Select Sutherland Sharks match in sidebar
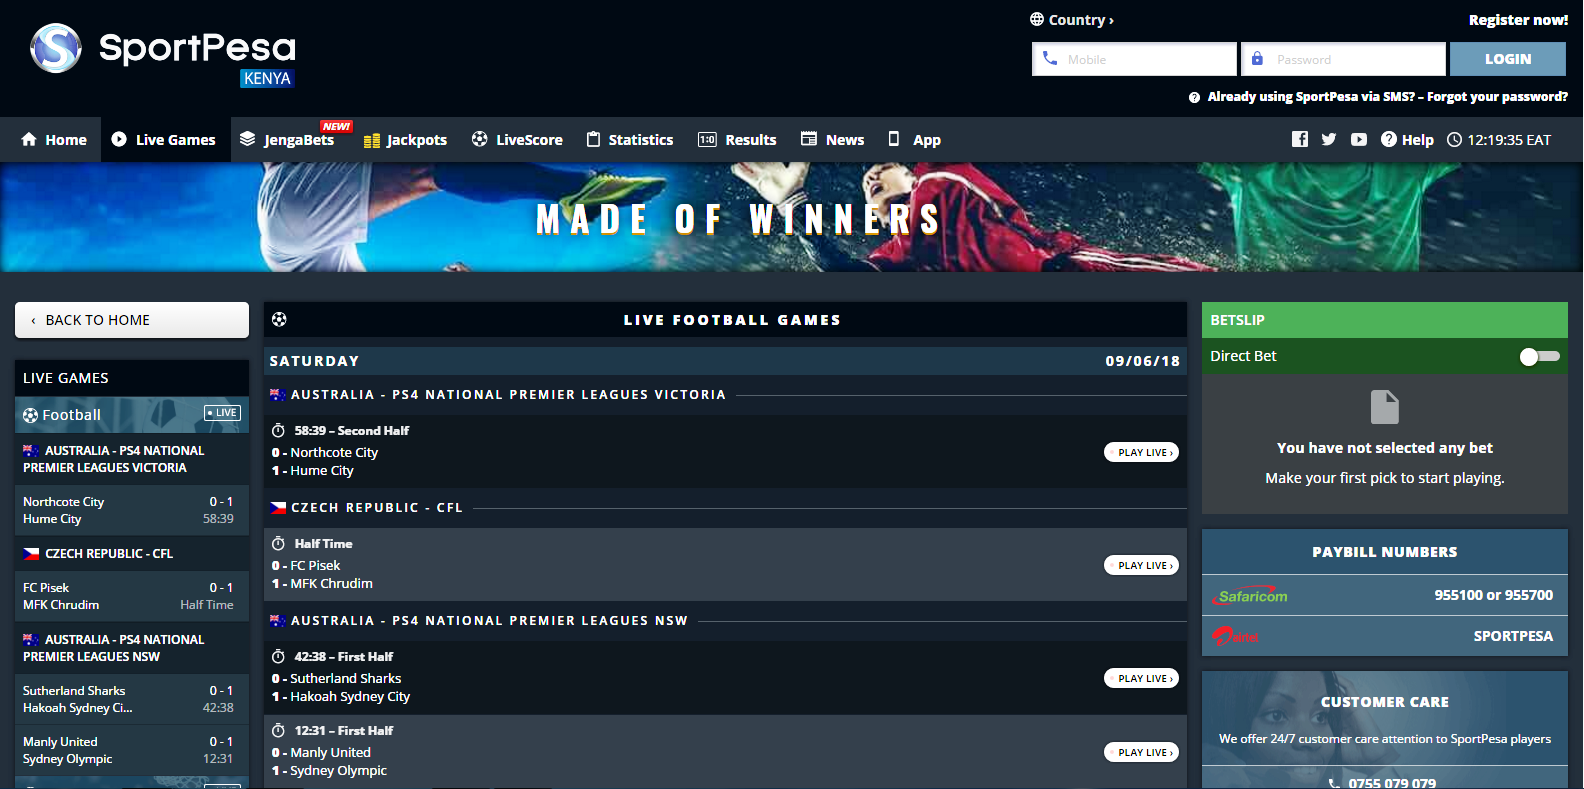Viewport: 1584px width, 789px height. pyautogui.click(x=132, y=699)
